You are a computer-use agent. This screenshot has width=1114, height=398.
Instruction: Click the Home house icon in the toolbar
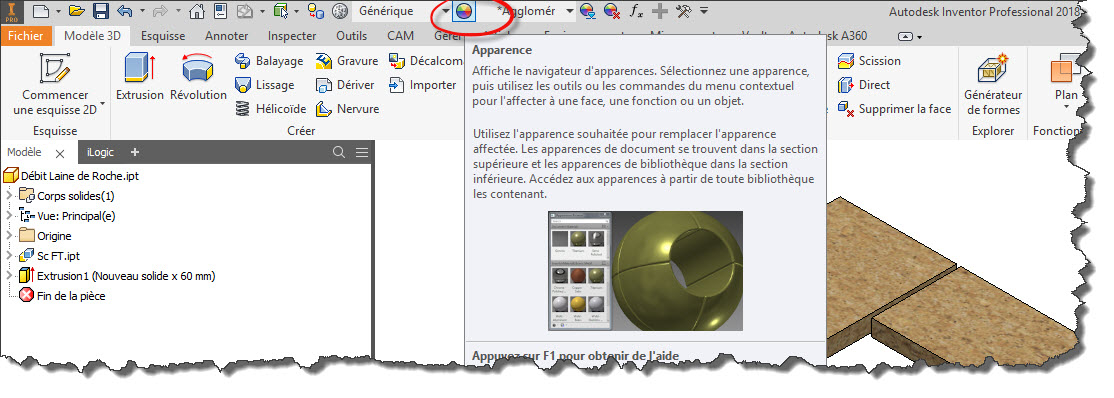[197, 11]
